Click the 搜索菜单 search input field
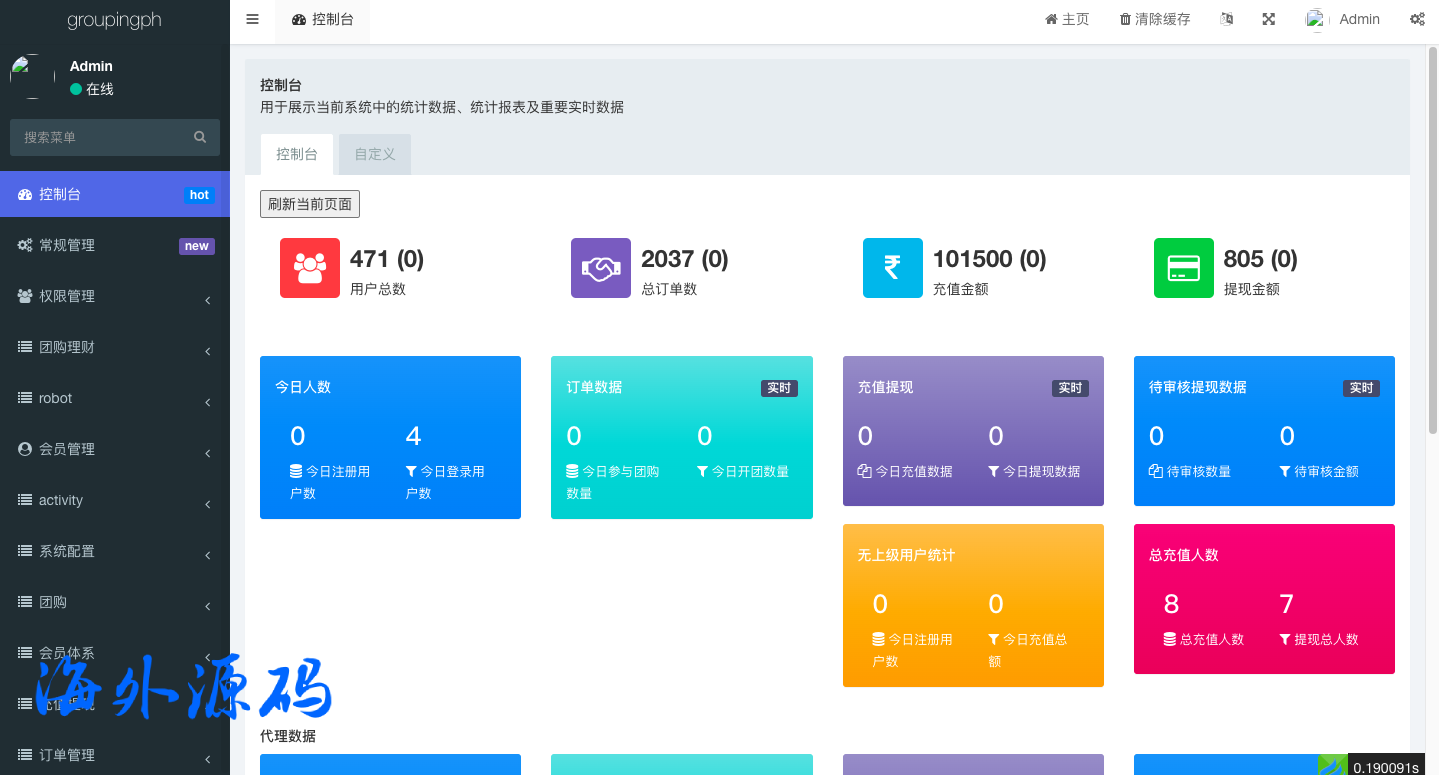 point(100,137)
